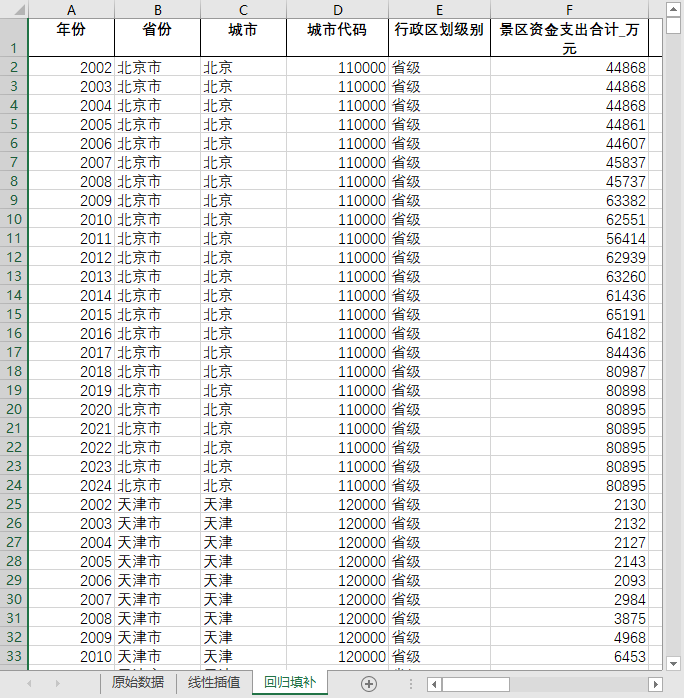
Task: Switch to the 原始数据 sheet tab
Action: coord(138,683)
